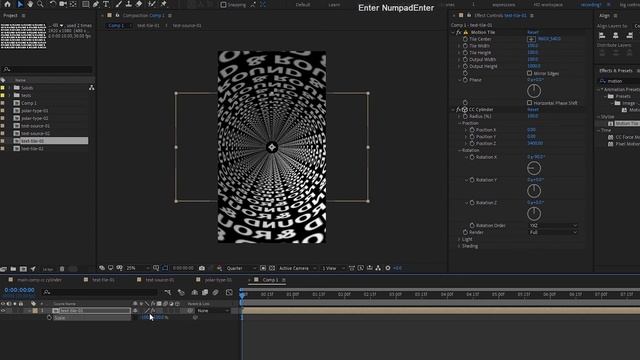Click Effects & Presets search field

(x=618, y=81)
